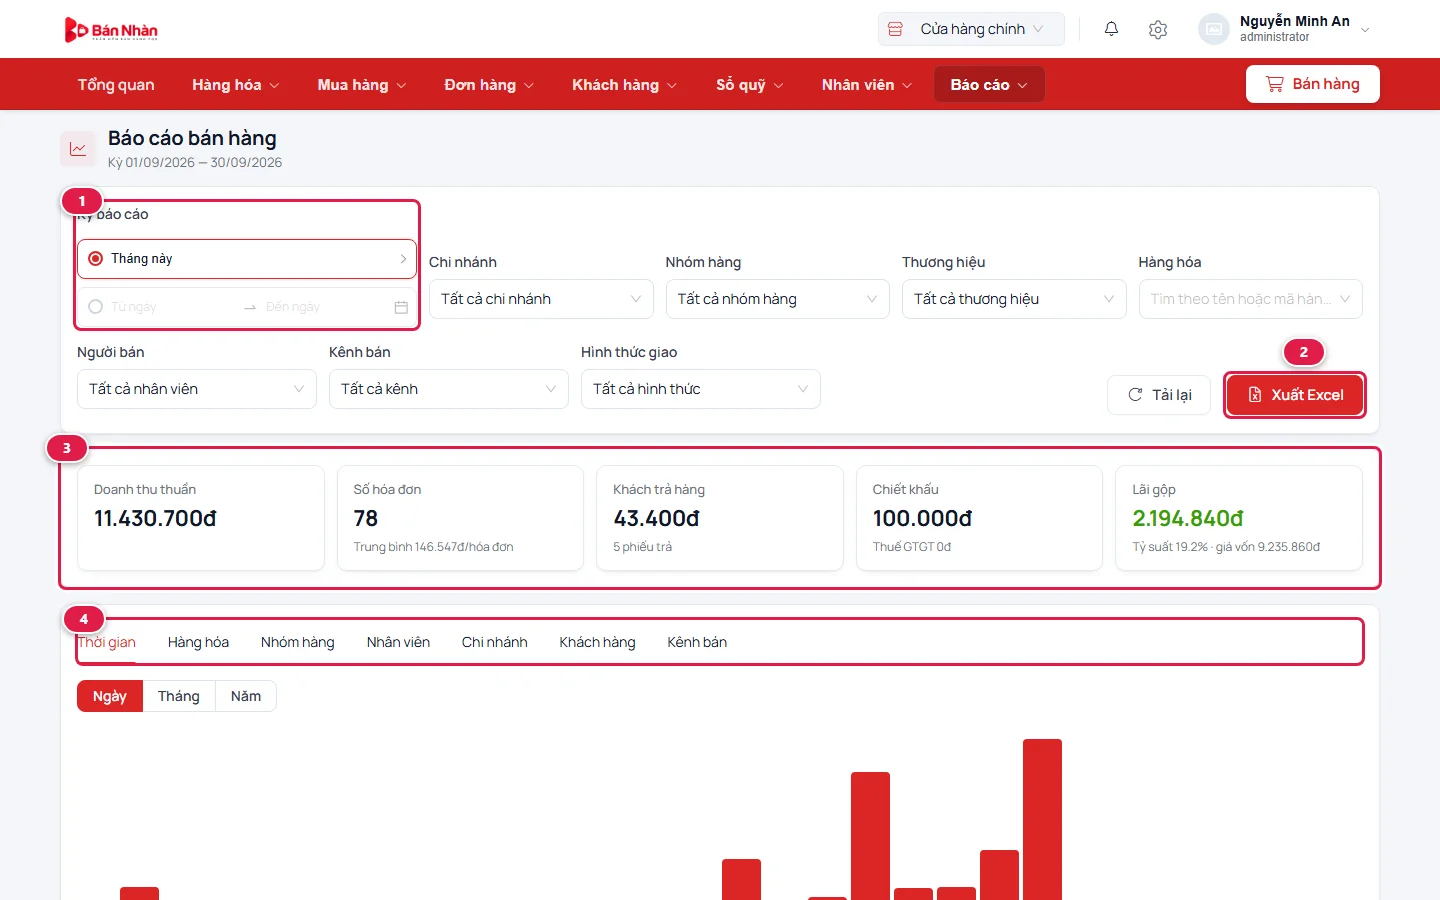Open the Hàng hóa top menu
Image resolution: width=1440 pixels, height=900 pixels.
tap(236, 85)
